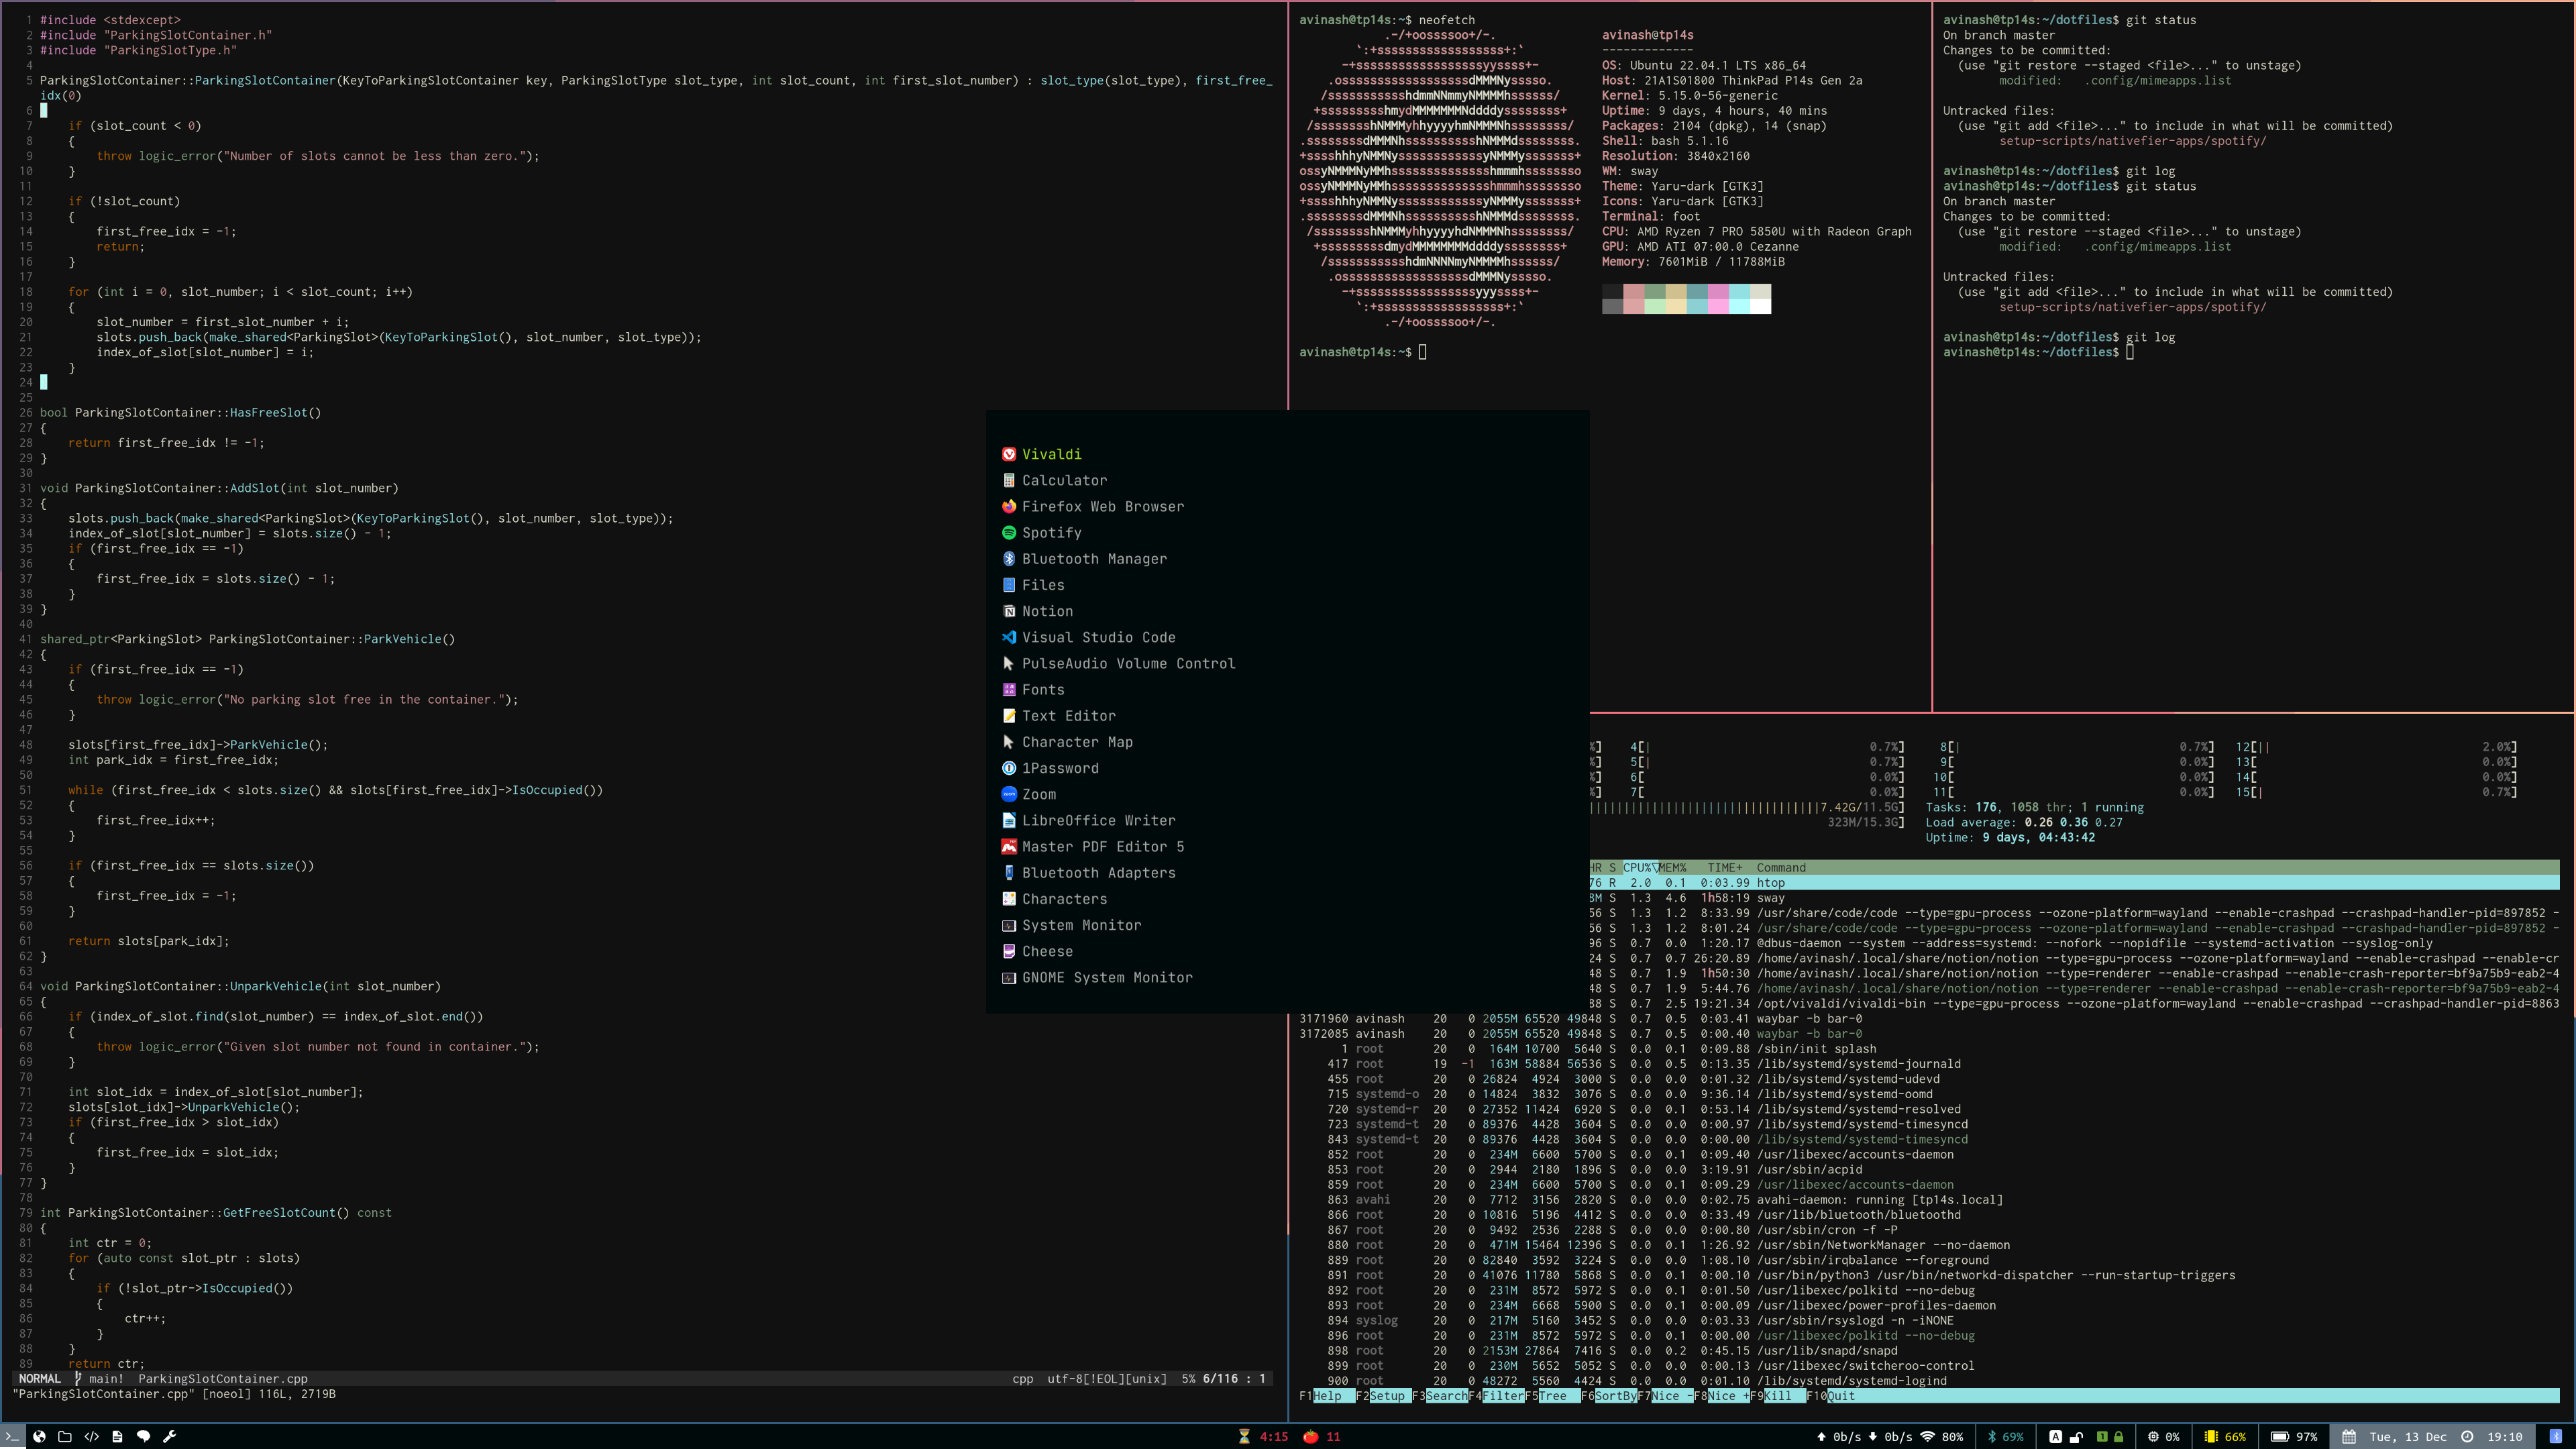Click the Bluetooth 69% battery module
This screenshot has height=1449, width=2576.
pos(2005,1436)
